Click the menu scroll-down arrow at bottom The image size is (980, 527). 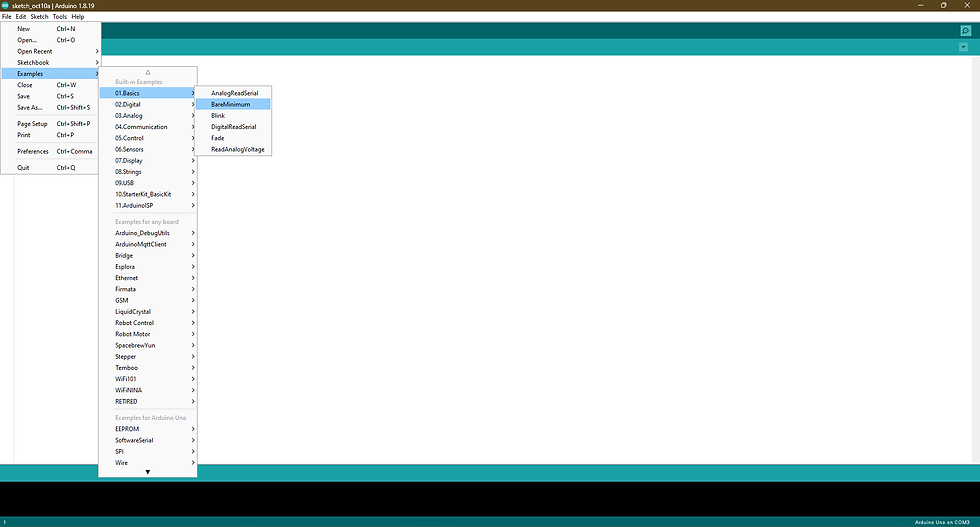[148, 472]
